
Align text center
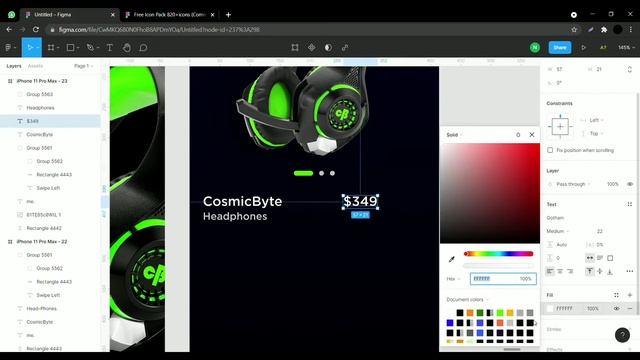tap(560, 271)
